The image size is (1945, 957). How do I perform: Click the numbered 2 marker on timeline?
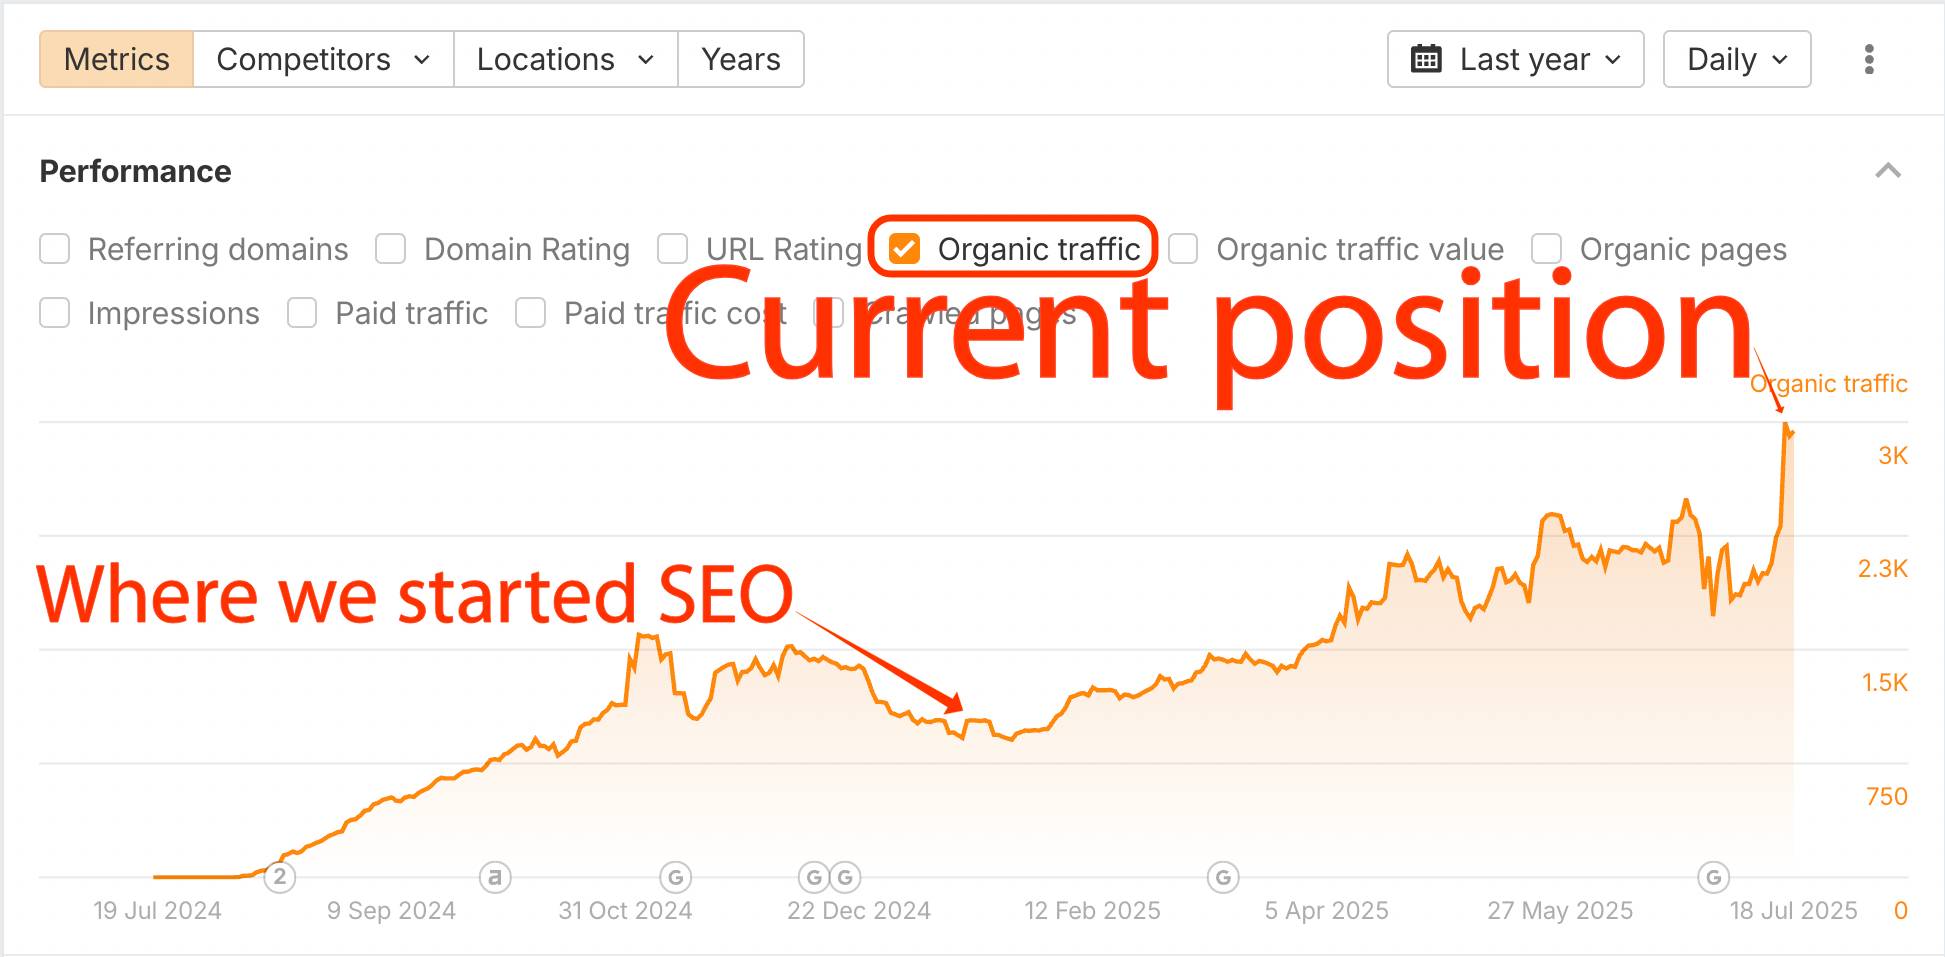point(280,877)
